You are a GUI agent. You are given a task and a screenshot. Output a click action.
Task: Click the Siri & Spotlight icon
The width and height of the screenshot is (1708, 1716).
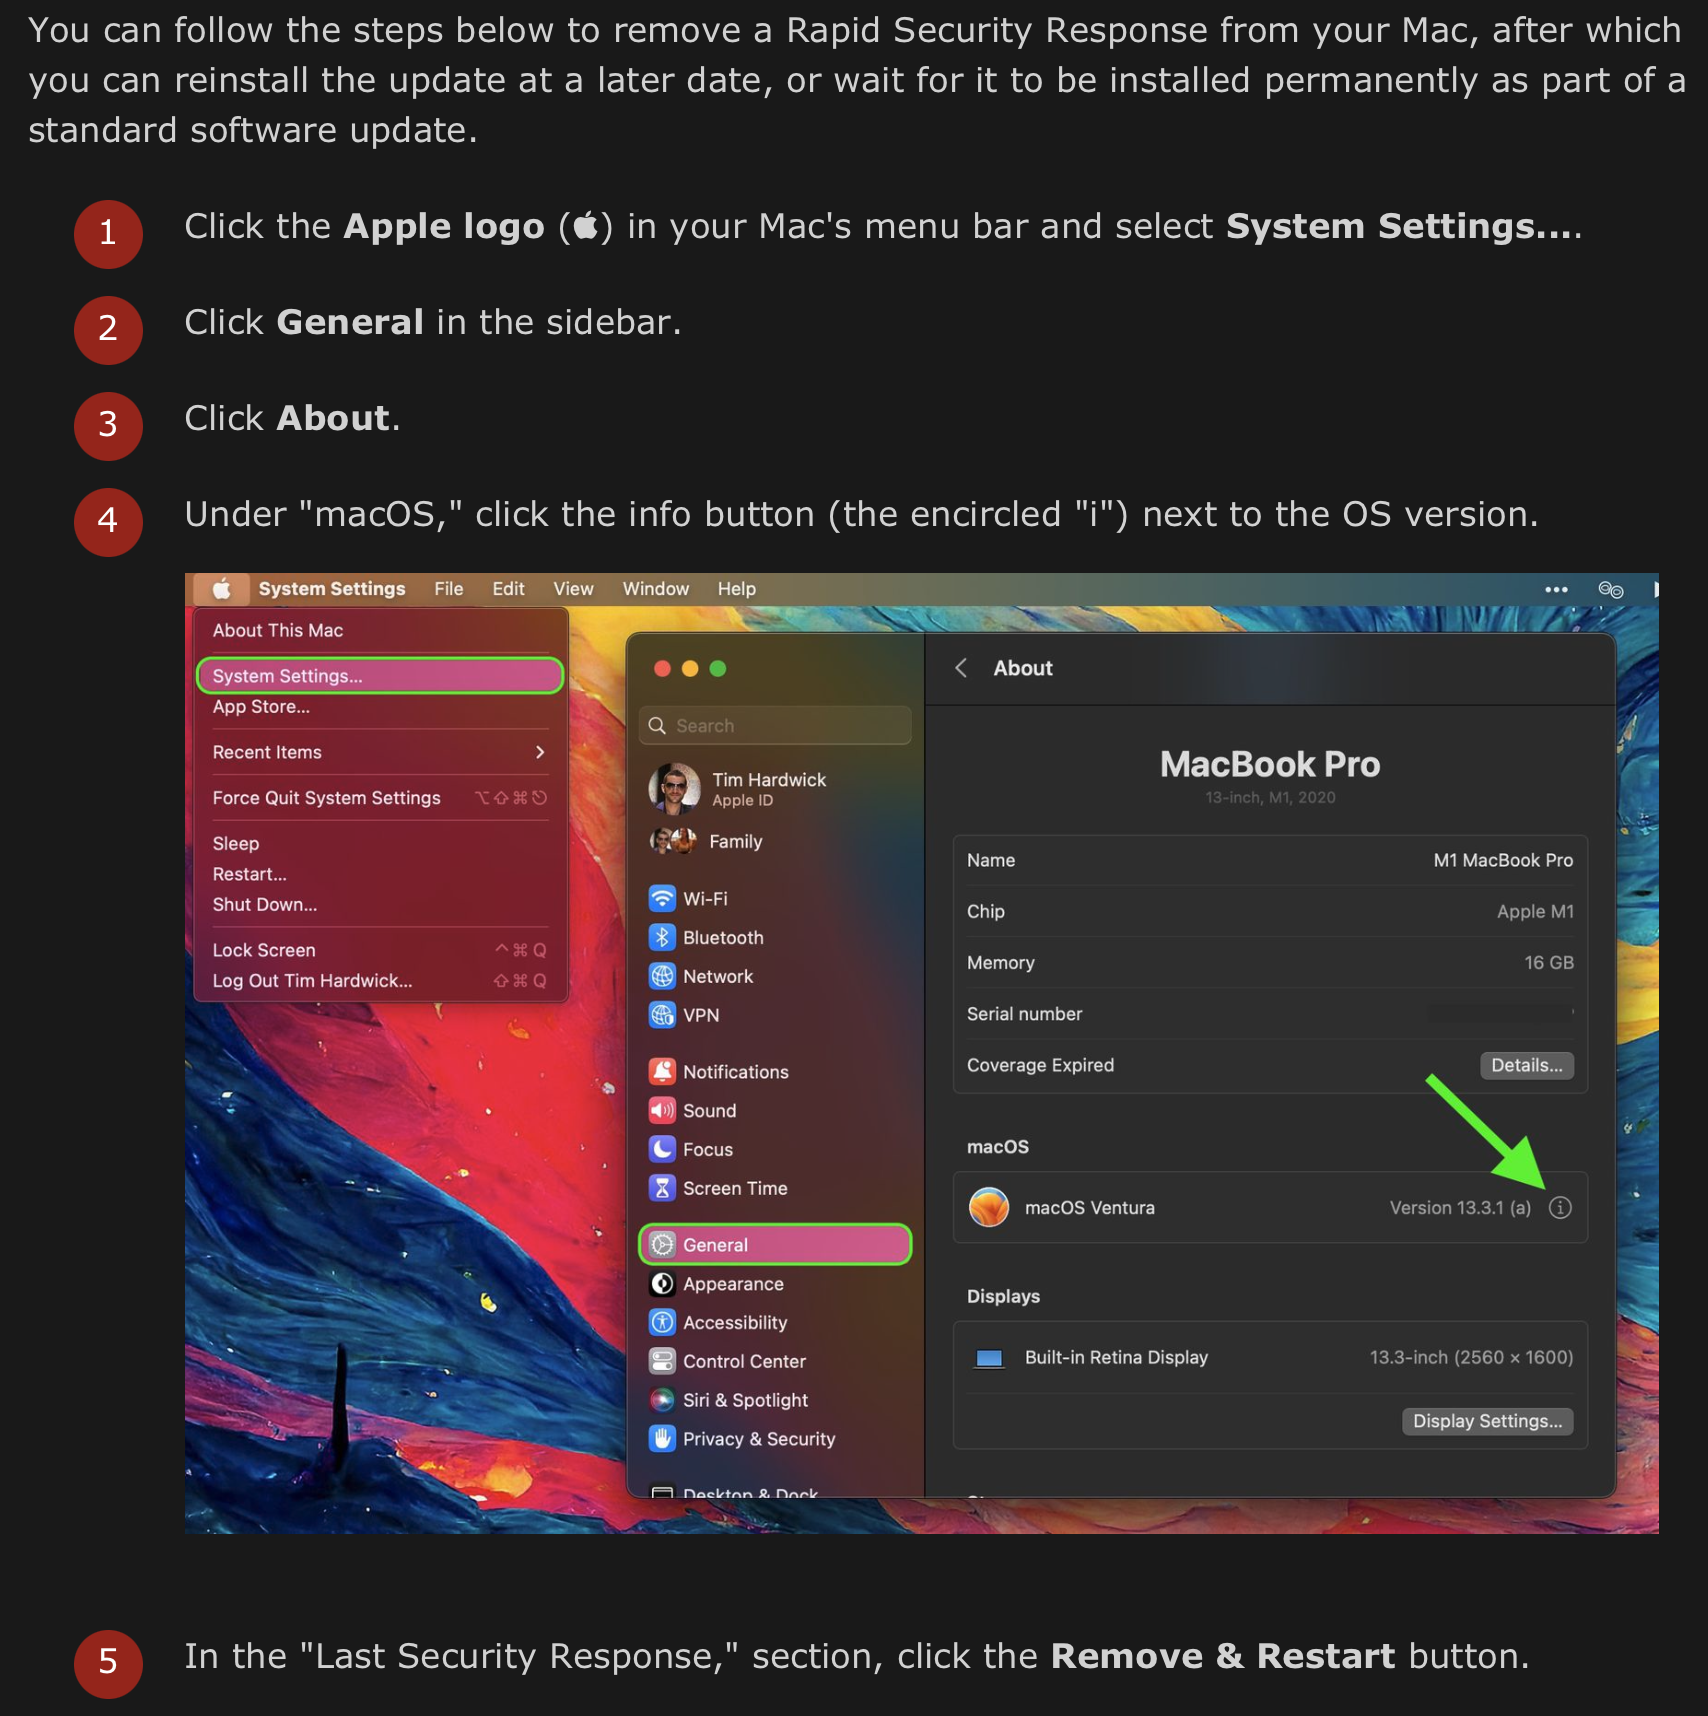pyautogui.click(x=662, y=1400)
